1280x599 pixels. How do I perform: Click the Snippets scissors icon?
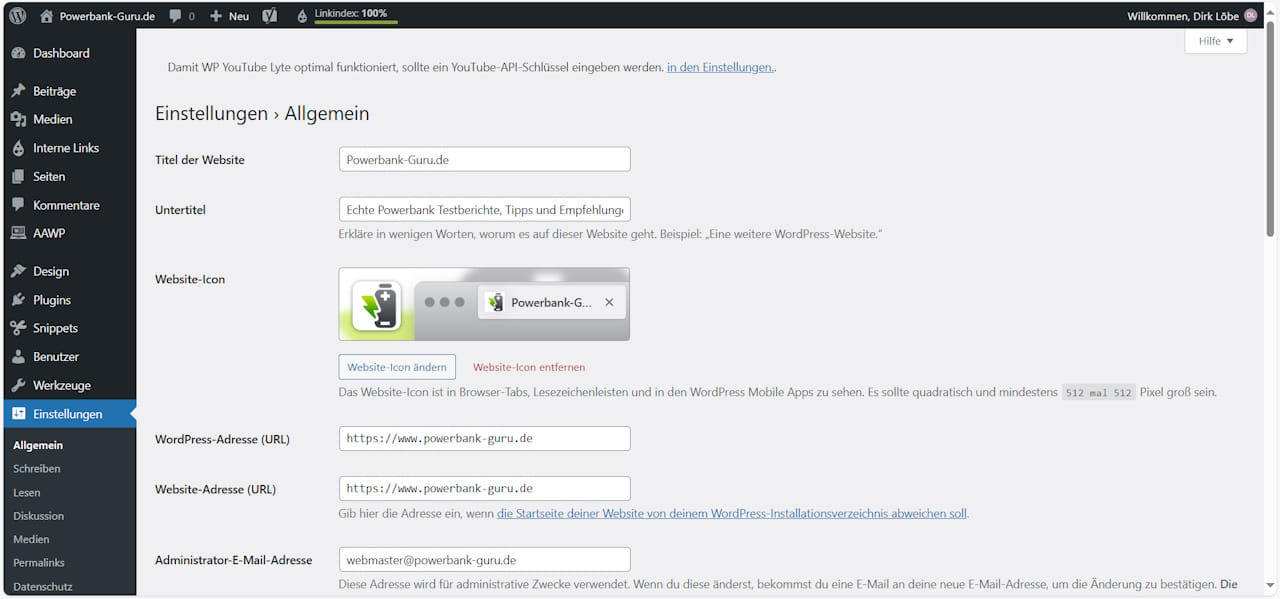(x=18, y=328)
